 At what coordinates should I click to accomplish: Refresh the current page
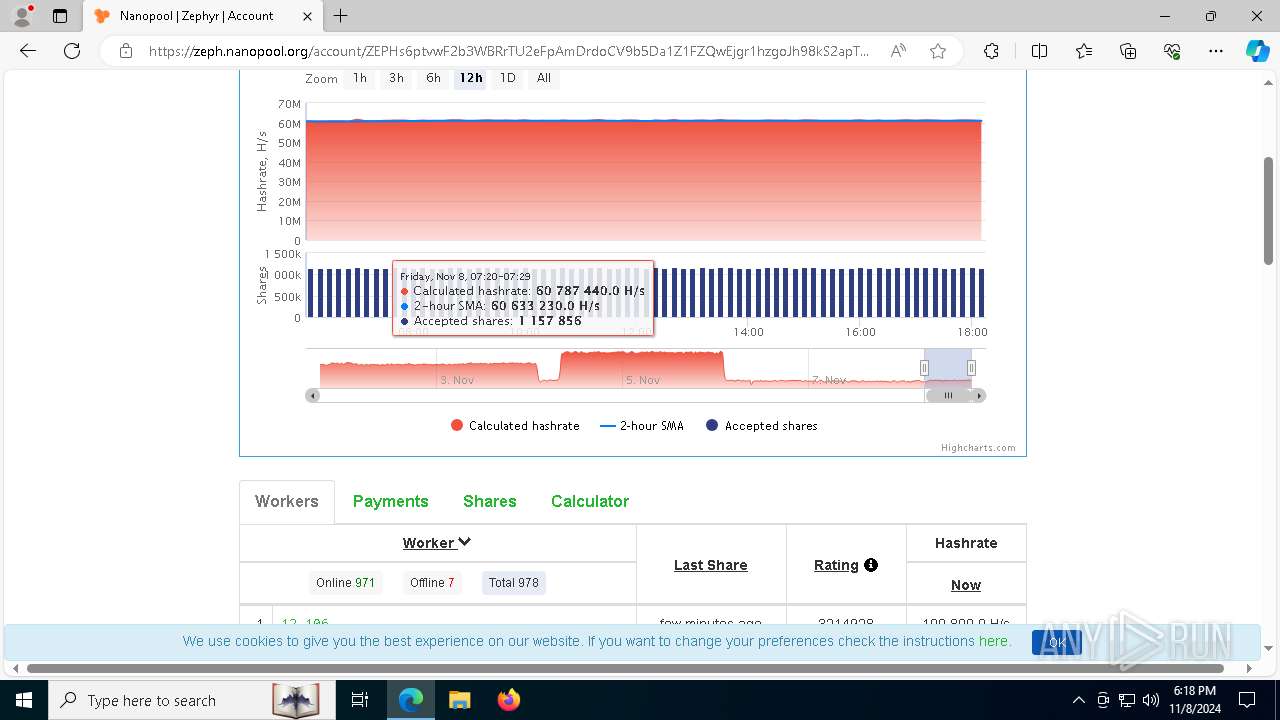[x=72, y=51]
